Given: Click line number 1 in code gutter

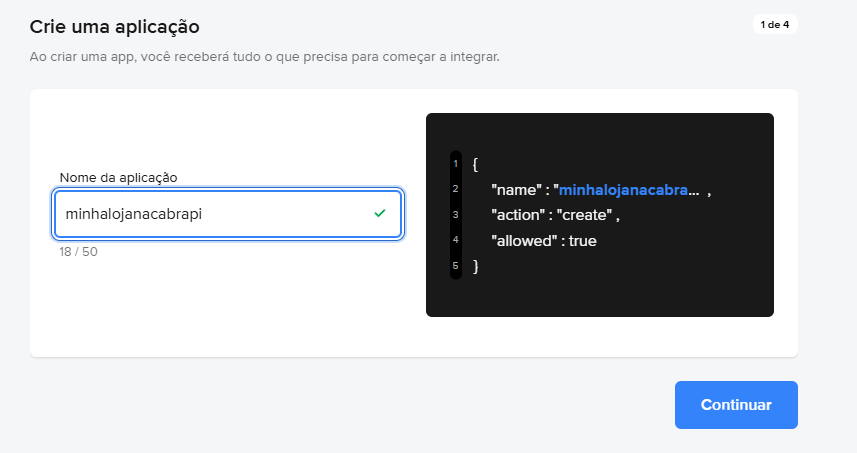Looking at the screenshot, I should coord(455,163).
